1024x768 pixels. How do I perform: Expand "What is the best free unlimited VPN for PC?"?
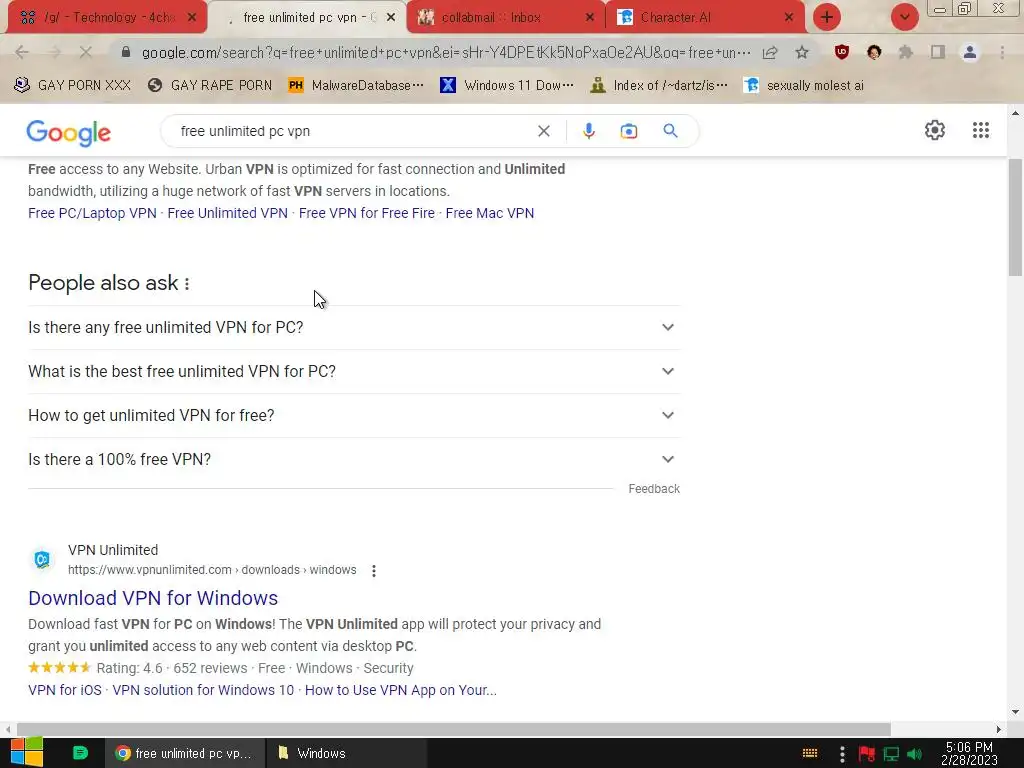[x=354, y=371]
